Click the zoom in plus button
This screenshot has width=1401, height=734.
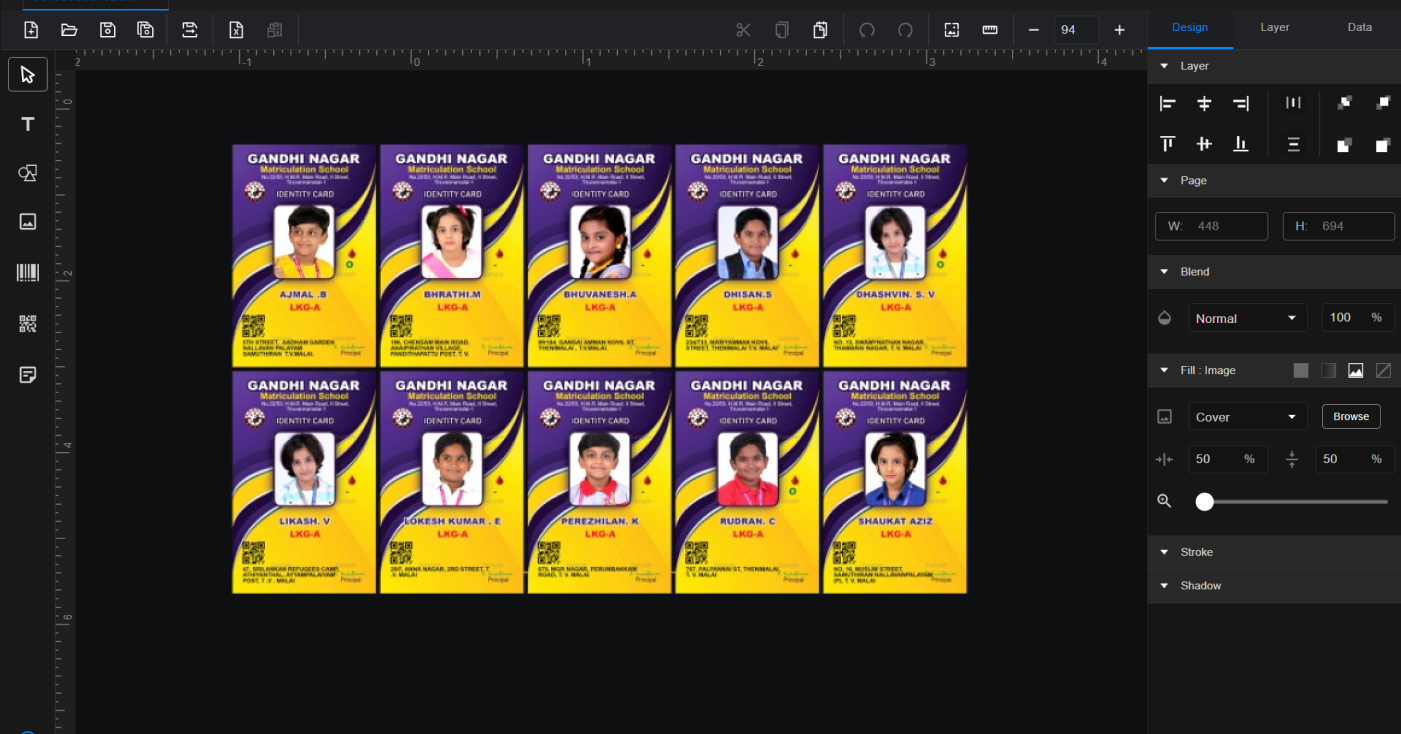[1119, 30]
